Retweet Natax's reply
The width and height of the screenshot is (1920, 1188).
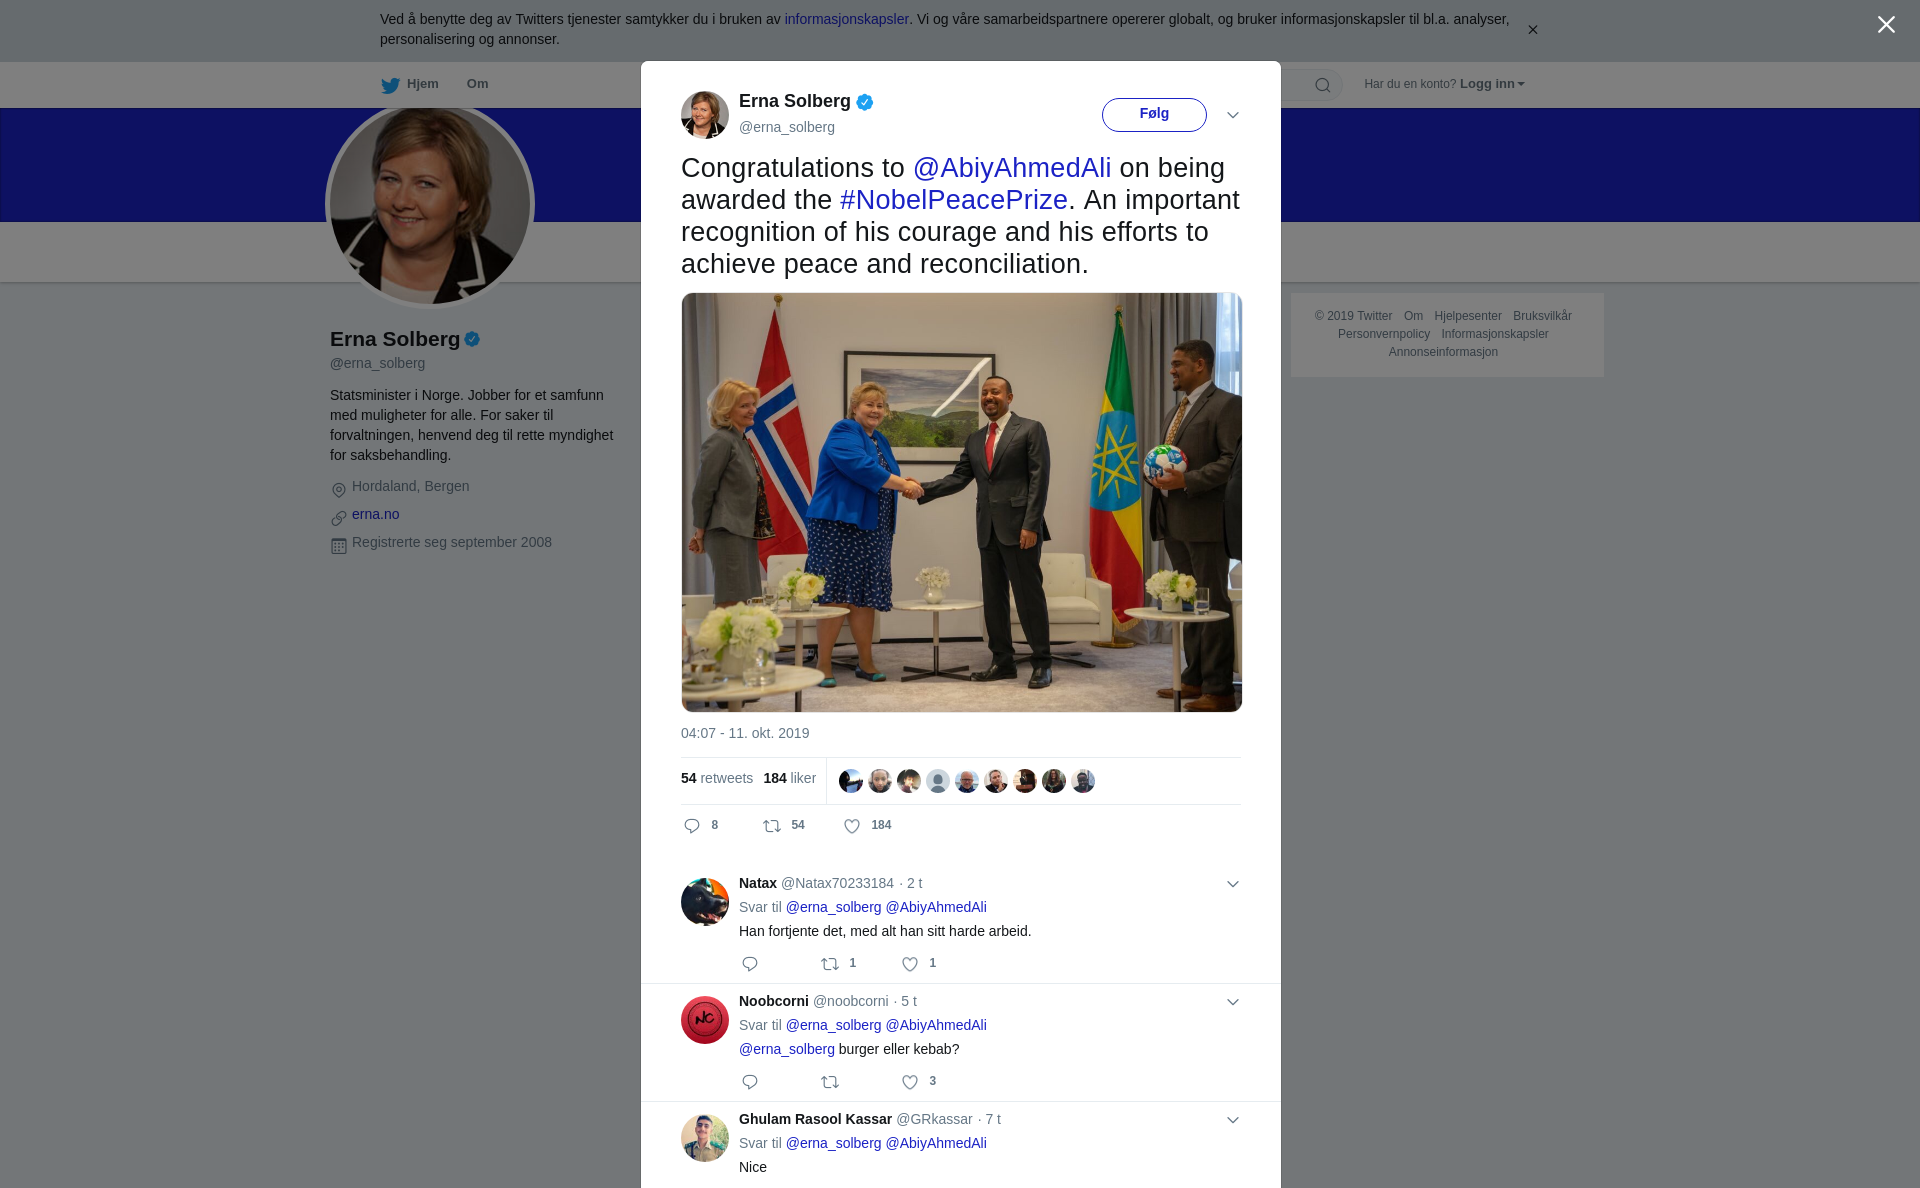(830, 964)
